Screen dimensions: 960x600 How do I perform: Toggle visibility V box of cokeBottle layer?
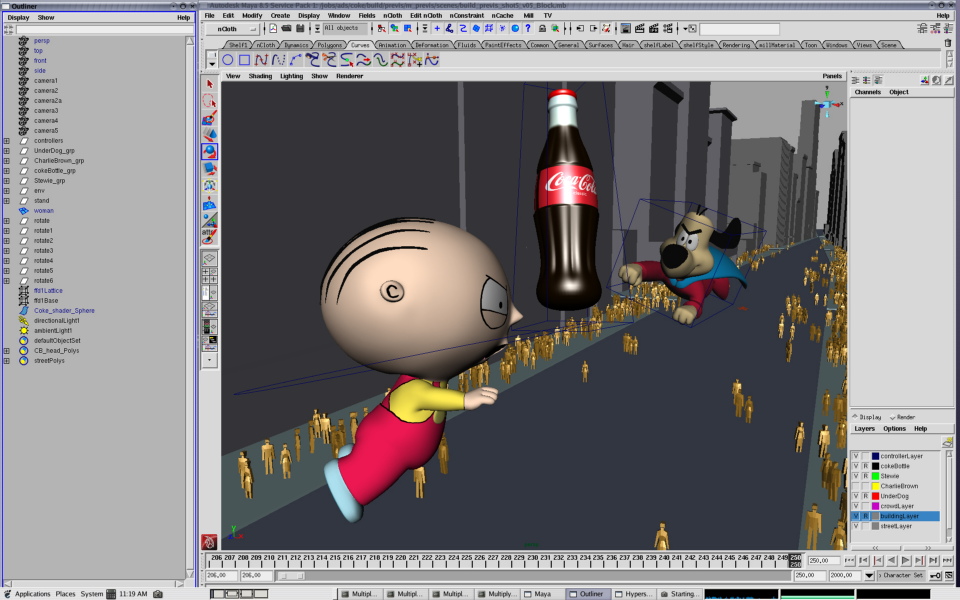click(855, 466)
